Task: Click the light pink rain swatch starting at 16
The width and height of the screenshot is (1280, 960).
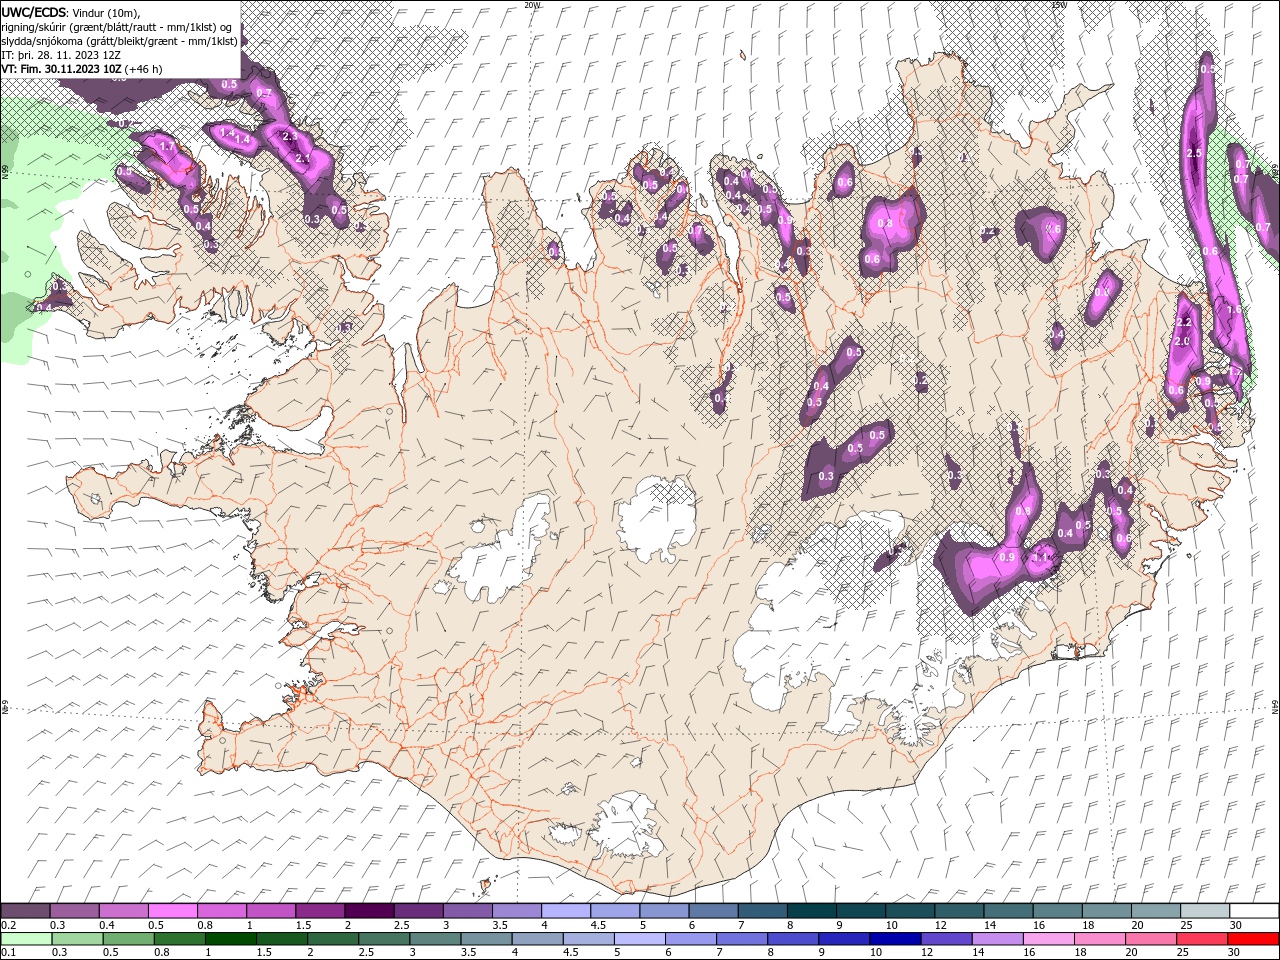Action: pyautogui.click(x=1047, y=939)
